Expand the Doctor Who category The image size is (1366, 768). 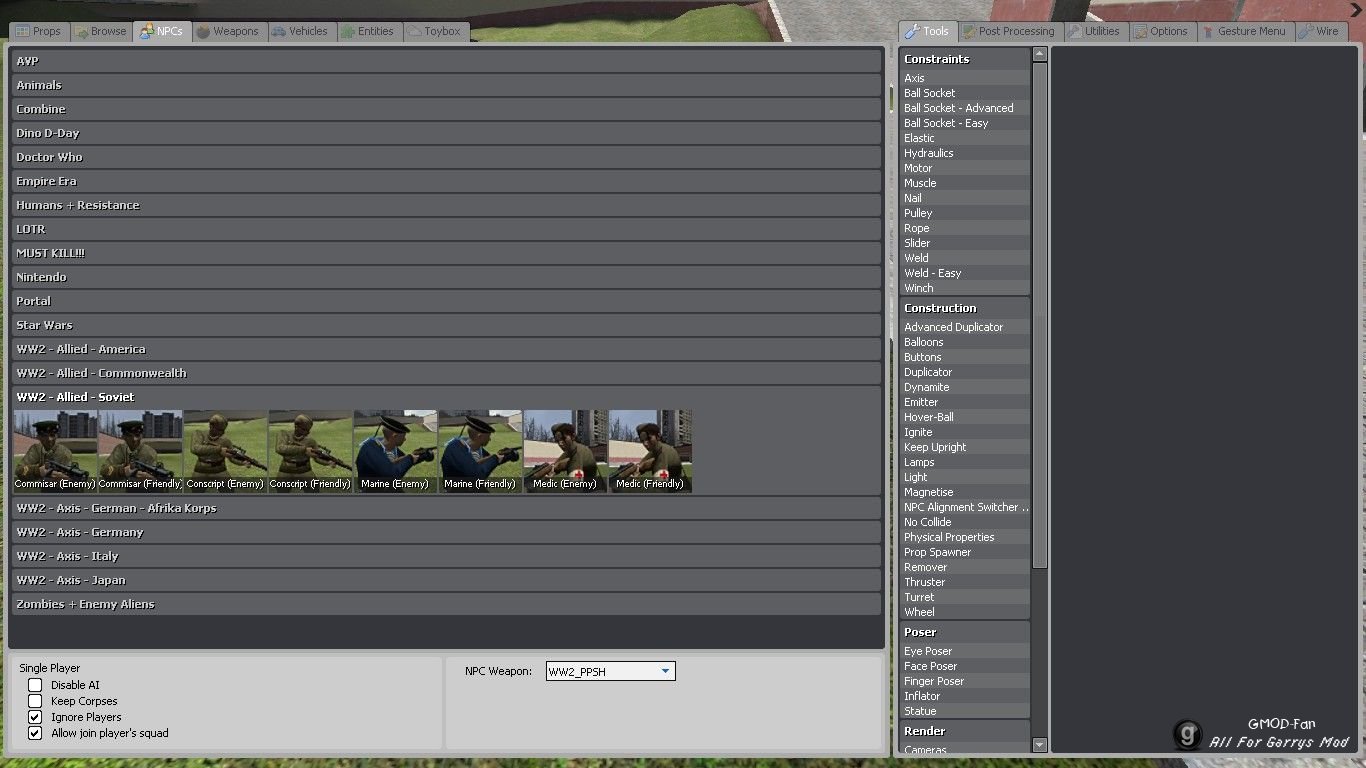pos(446,157)
